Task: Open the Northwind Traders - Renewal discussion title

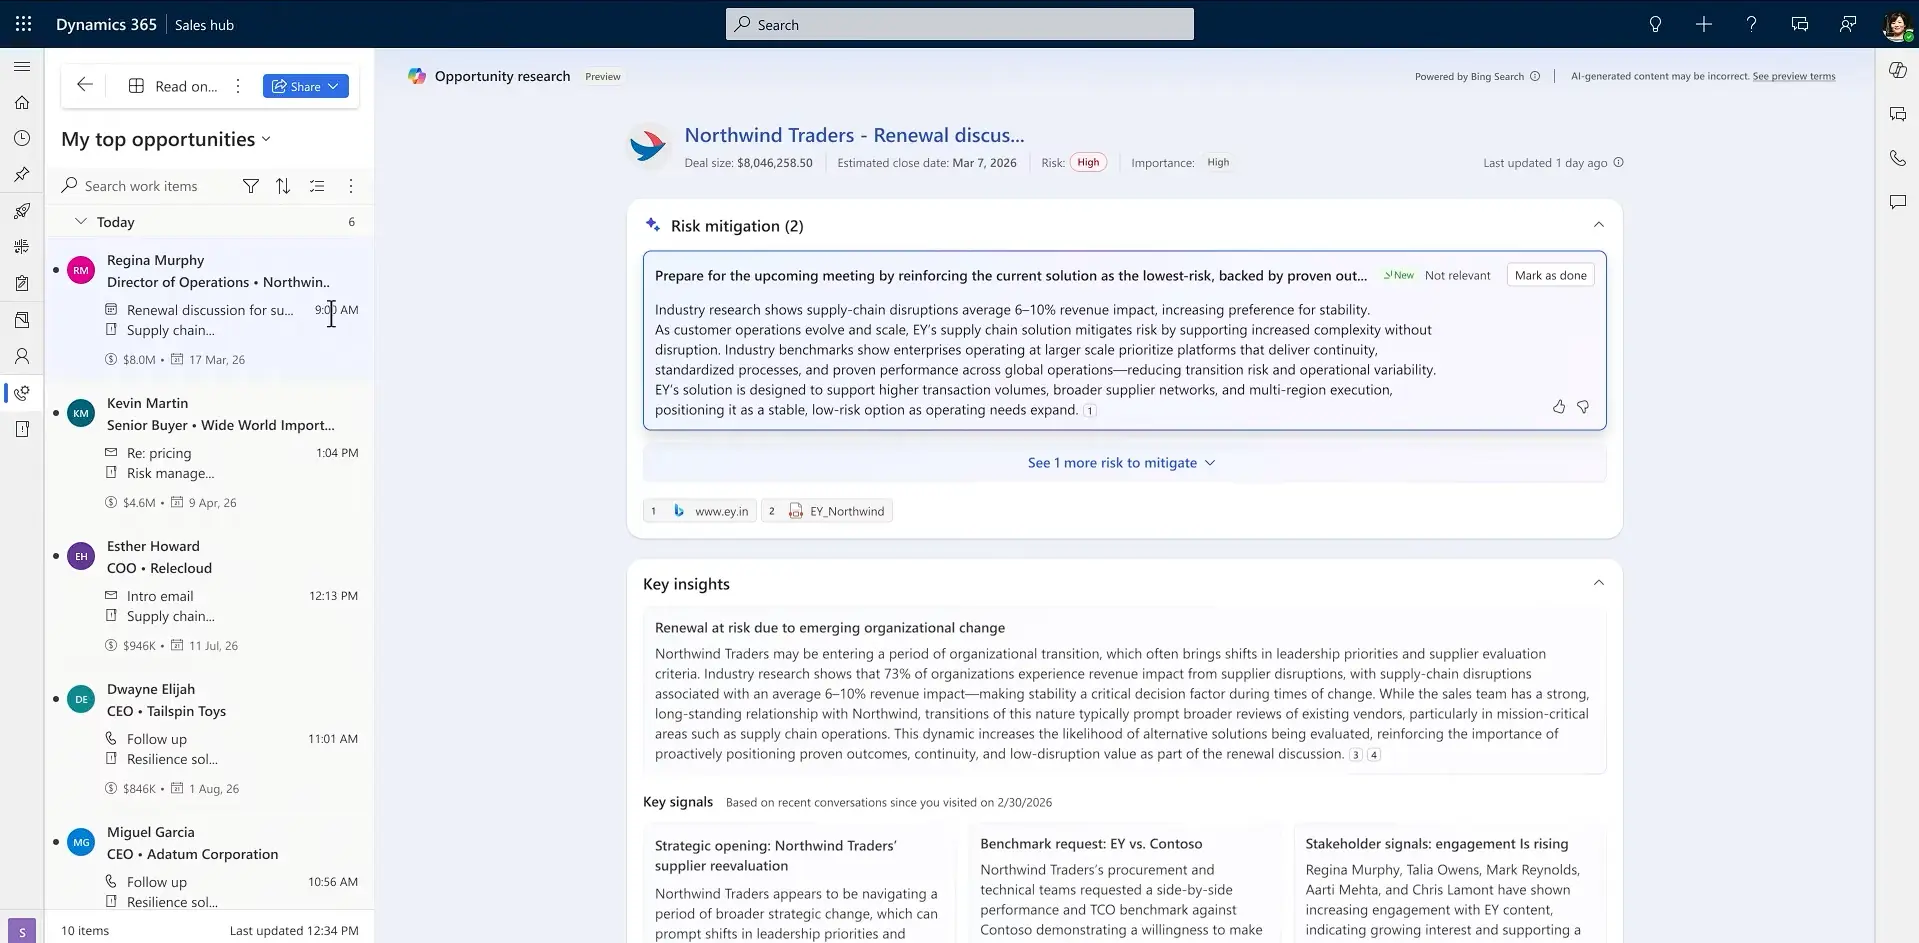Action: 854,135
